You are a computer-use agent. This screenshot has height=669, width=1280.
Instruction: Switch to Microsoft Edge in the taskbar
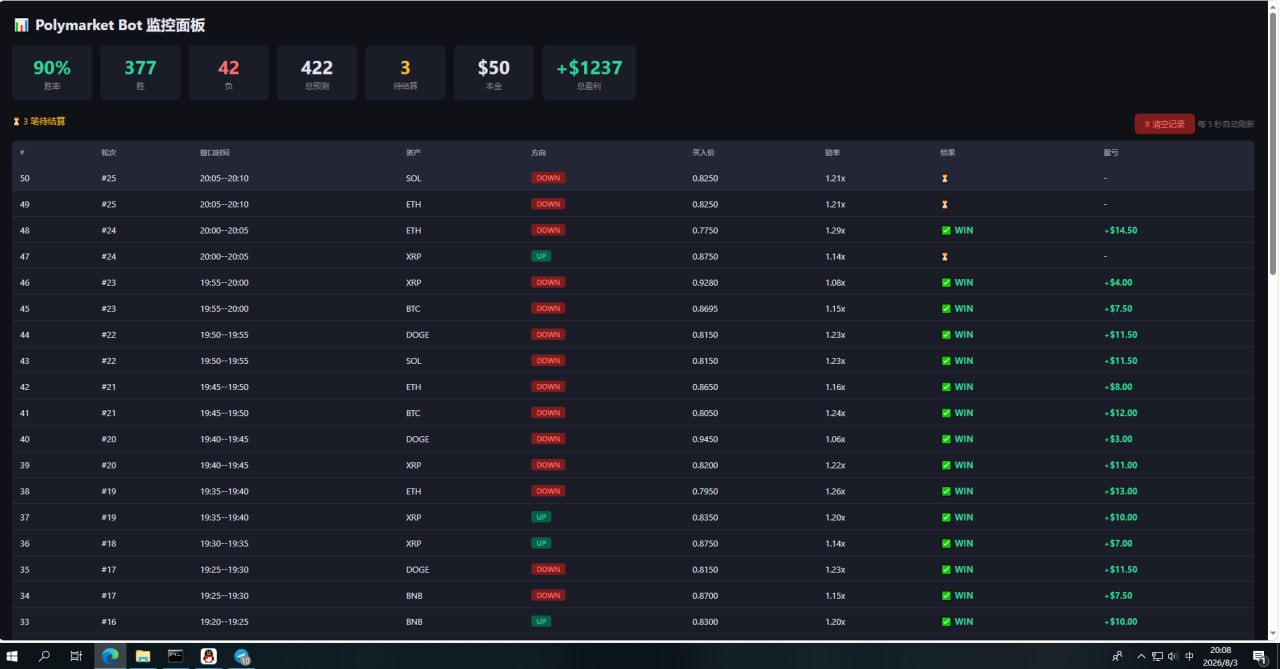tap(110, 656)
